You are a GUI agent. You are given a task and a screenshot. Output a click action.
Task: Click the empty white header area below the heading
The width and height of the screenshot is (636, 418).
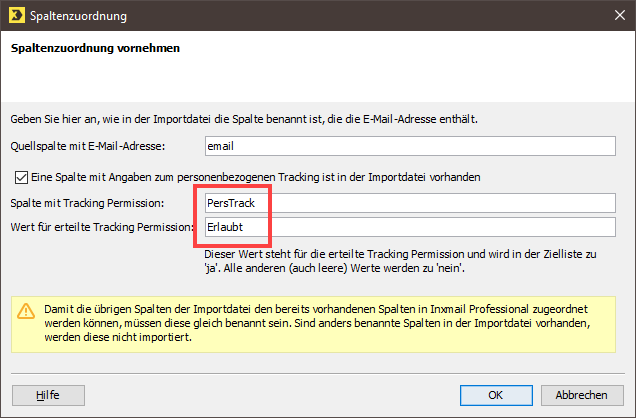(318, 79)
